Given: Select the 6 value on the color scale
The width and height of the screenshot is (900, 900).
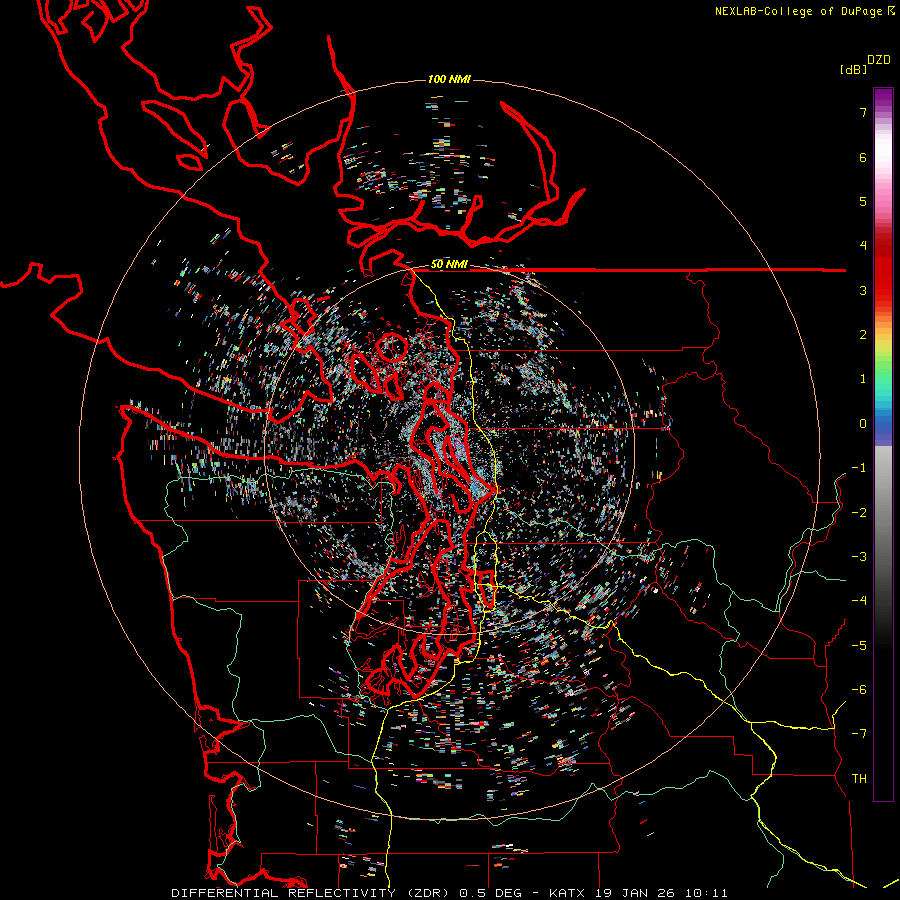Looking at the screenshot, I should [x=863, y=157].
